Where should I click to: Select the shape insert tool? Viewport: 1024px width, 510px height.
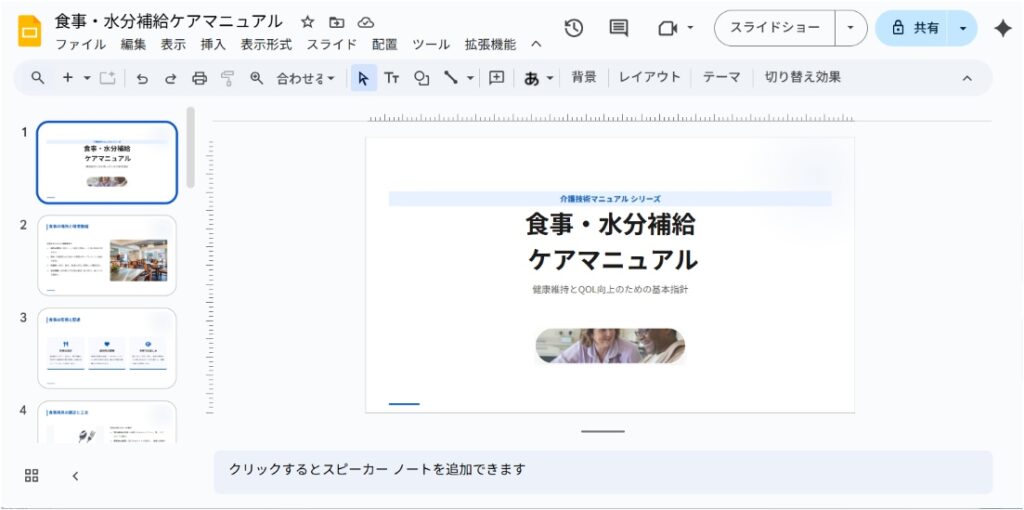tap(422, 78)
